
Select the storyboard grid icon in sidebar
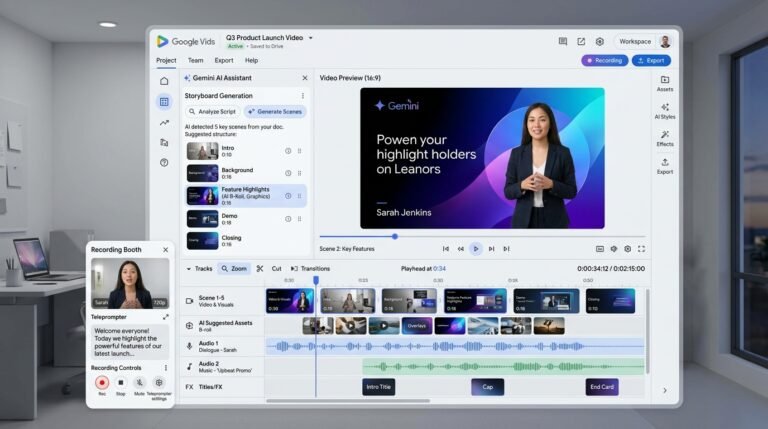(164, 102)
